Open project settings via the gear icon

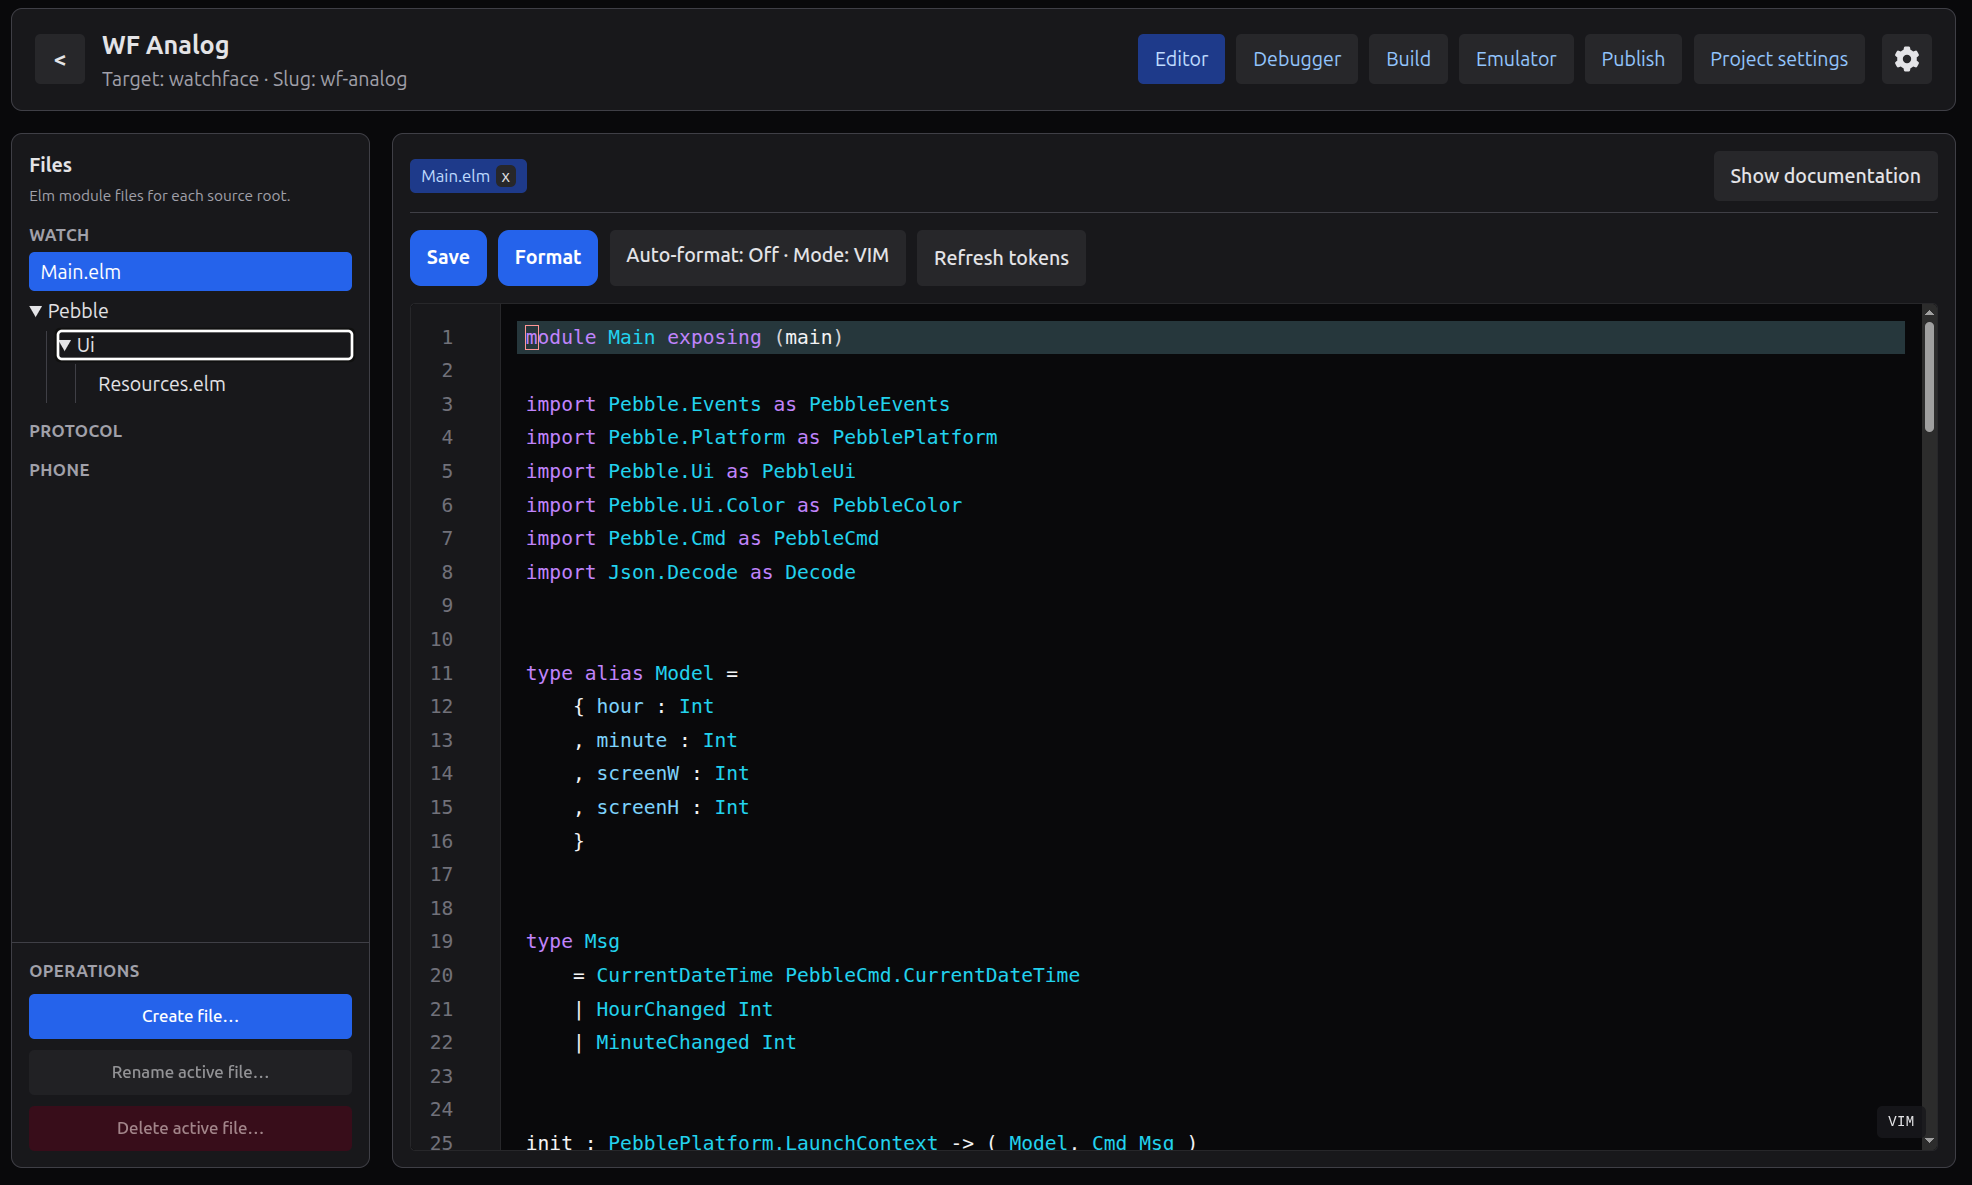point(1907,59)
